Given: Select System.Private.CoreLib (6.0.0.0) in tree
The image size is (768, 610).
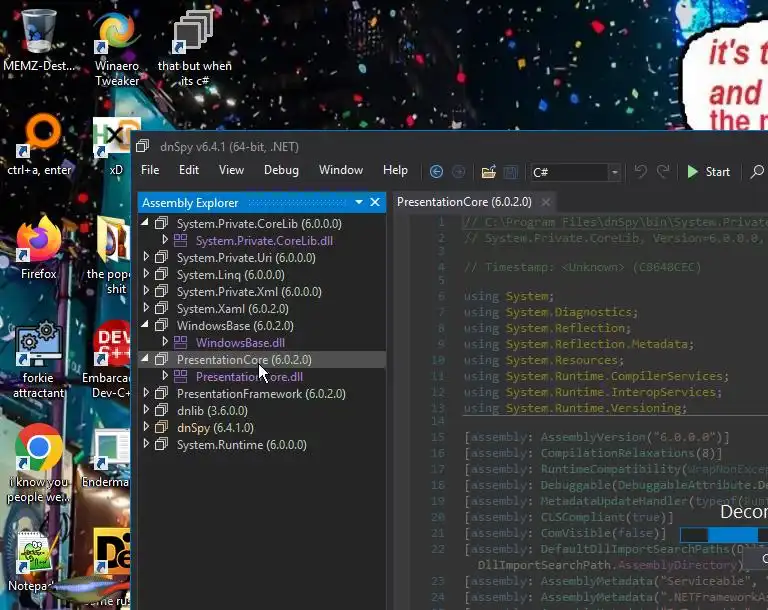Looking at the screenshot, I should coord(259,223).
